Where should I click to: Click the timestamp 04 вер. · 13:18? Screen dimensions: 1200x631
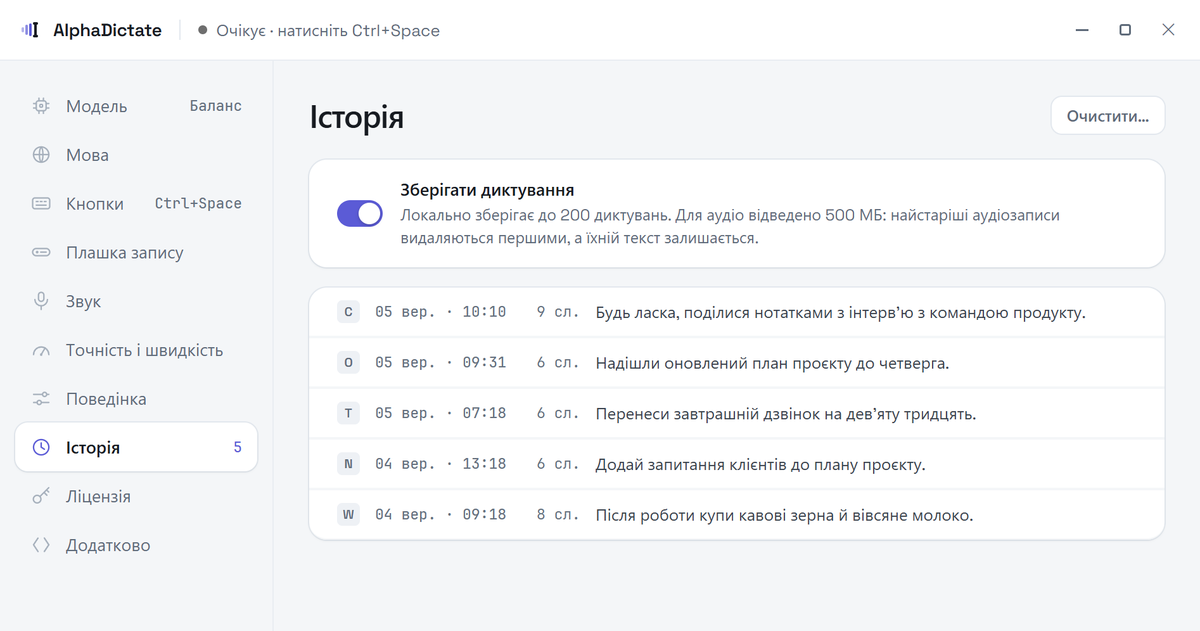coord(441,464)
